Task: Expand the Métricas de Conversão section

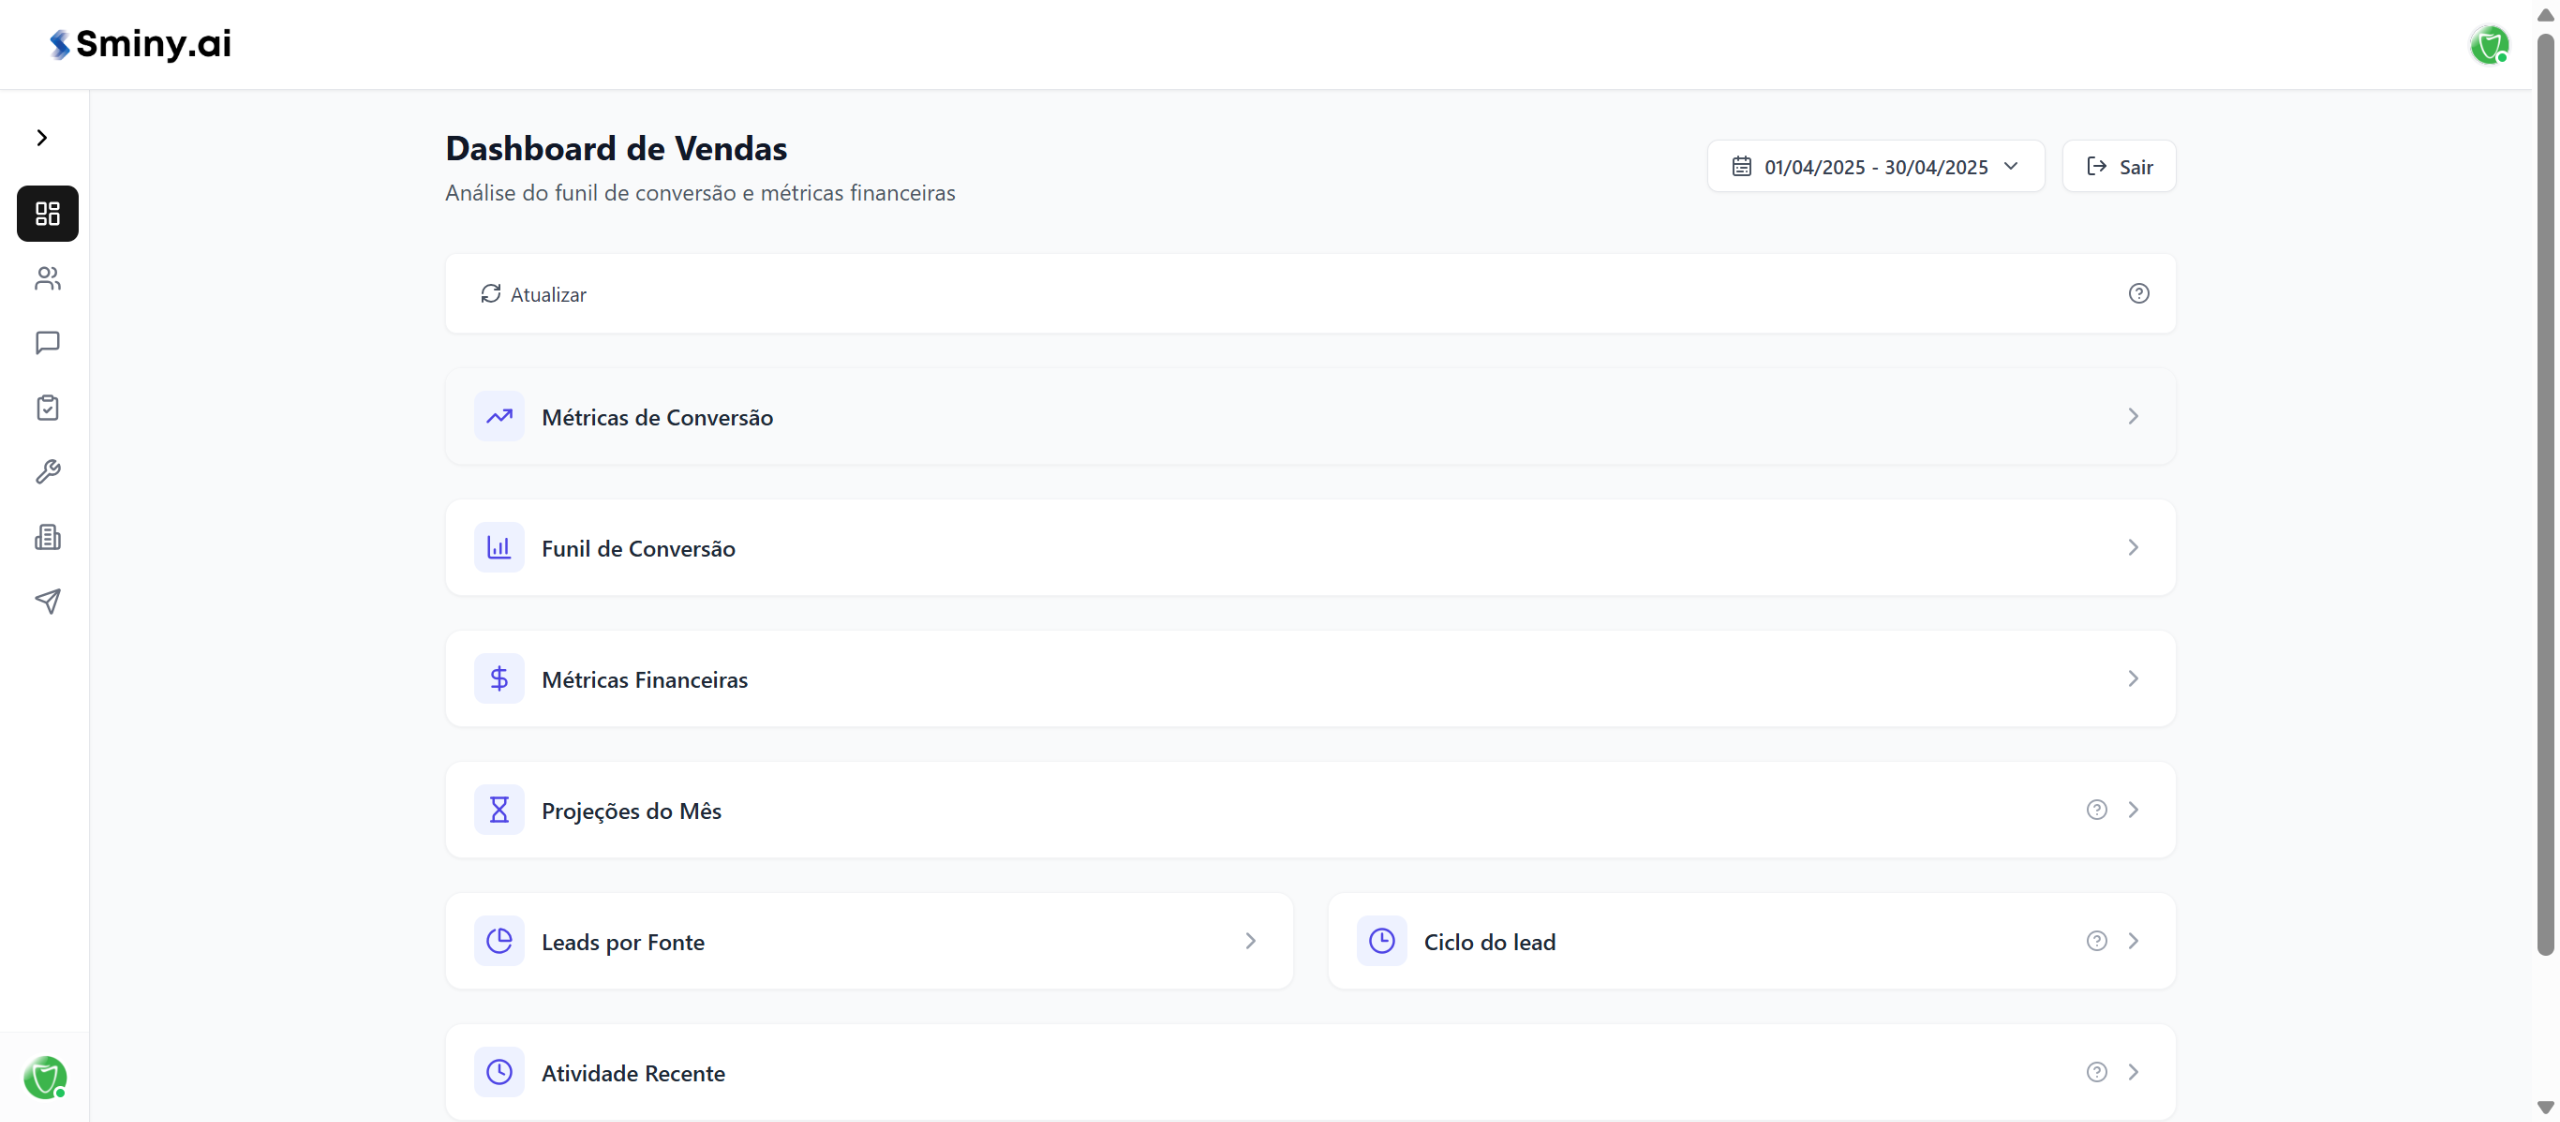Action: (2132, 416)
